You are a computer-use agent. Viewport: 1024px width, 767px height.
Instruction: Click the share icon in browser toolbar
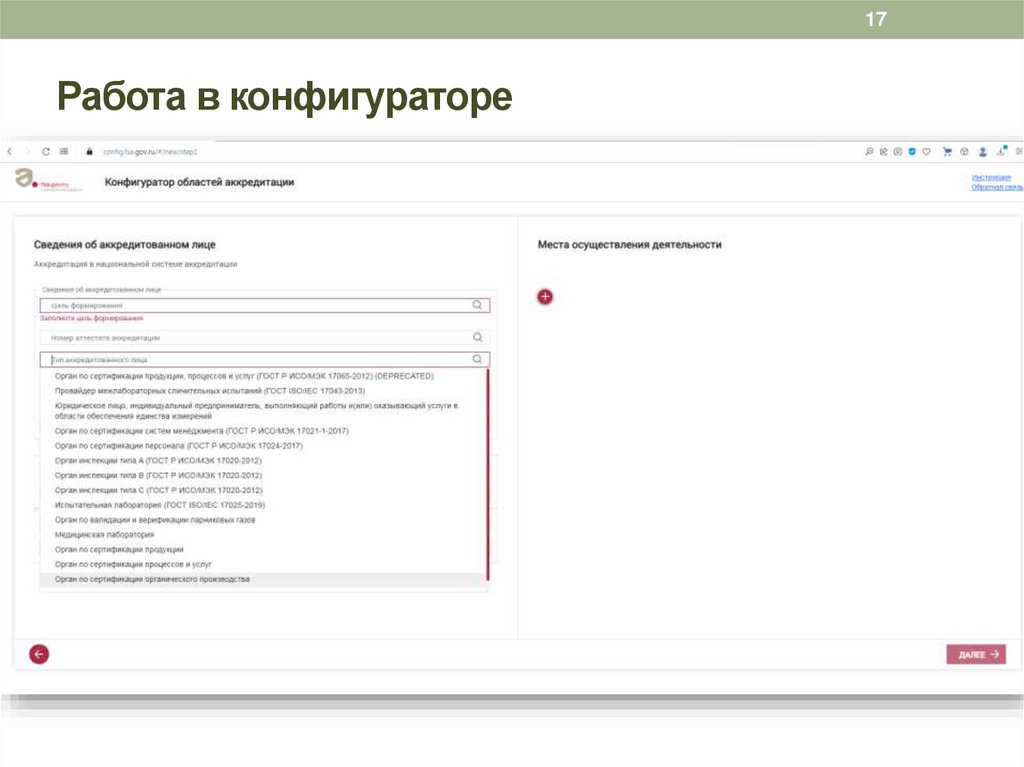(883, 151)
